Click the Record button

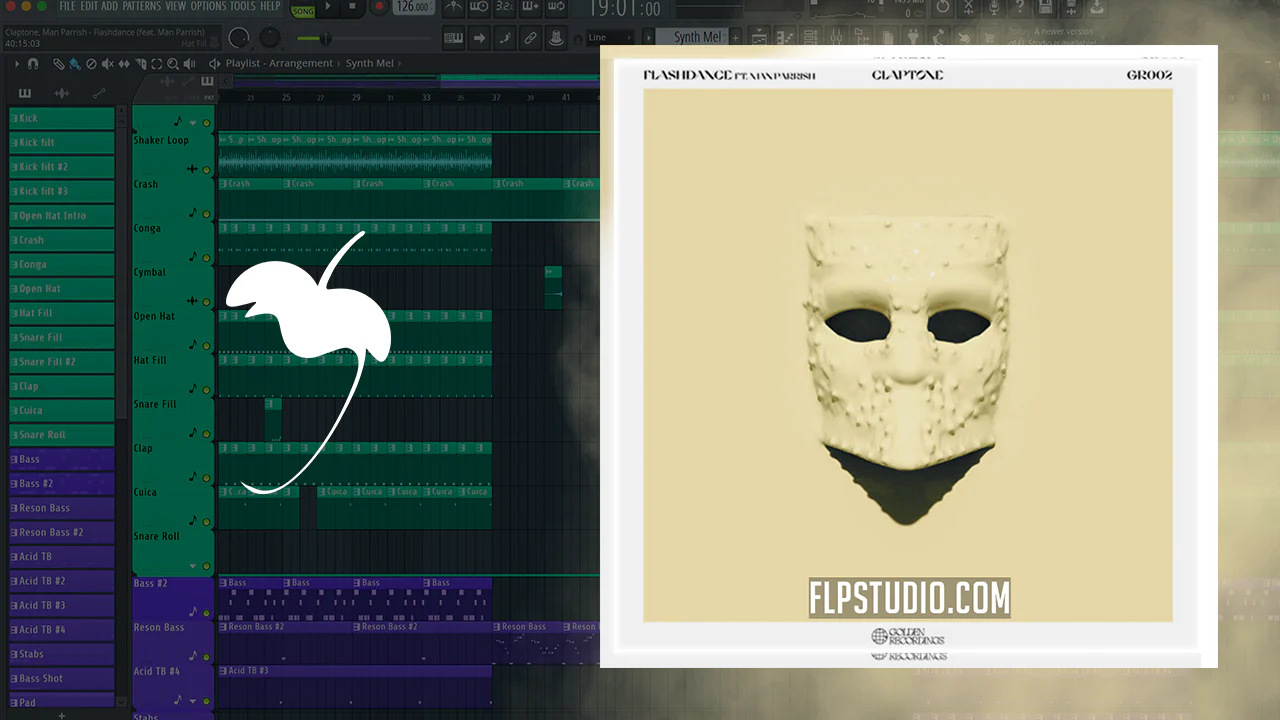(x=379, y=8)
